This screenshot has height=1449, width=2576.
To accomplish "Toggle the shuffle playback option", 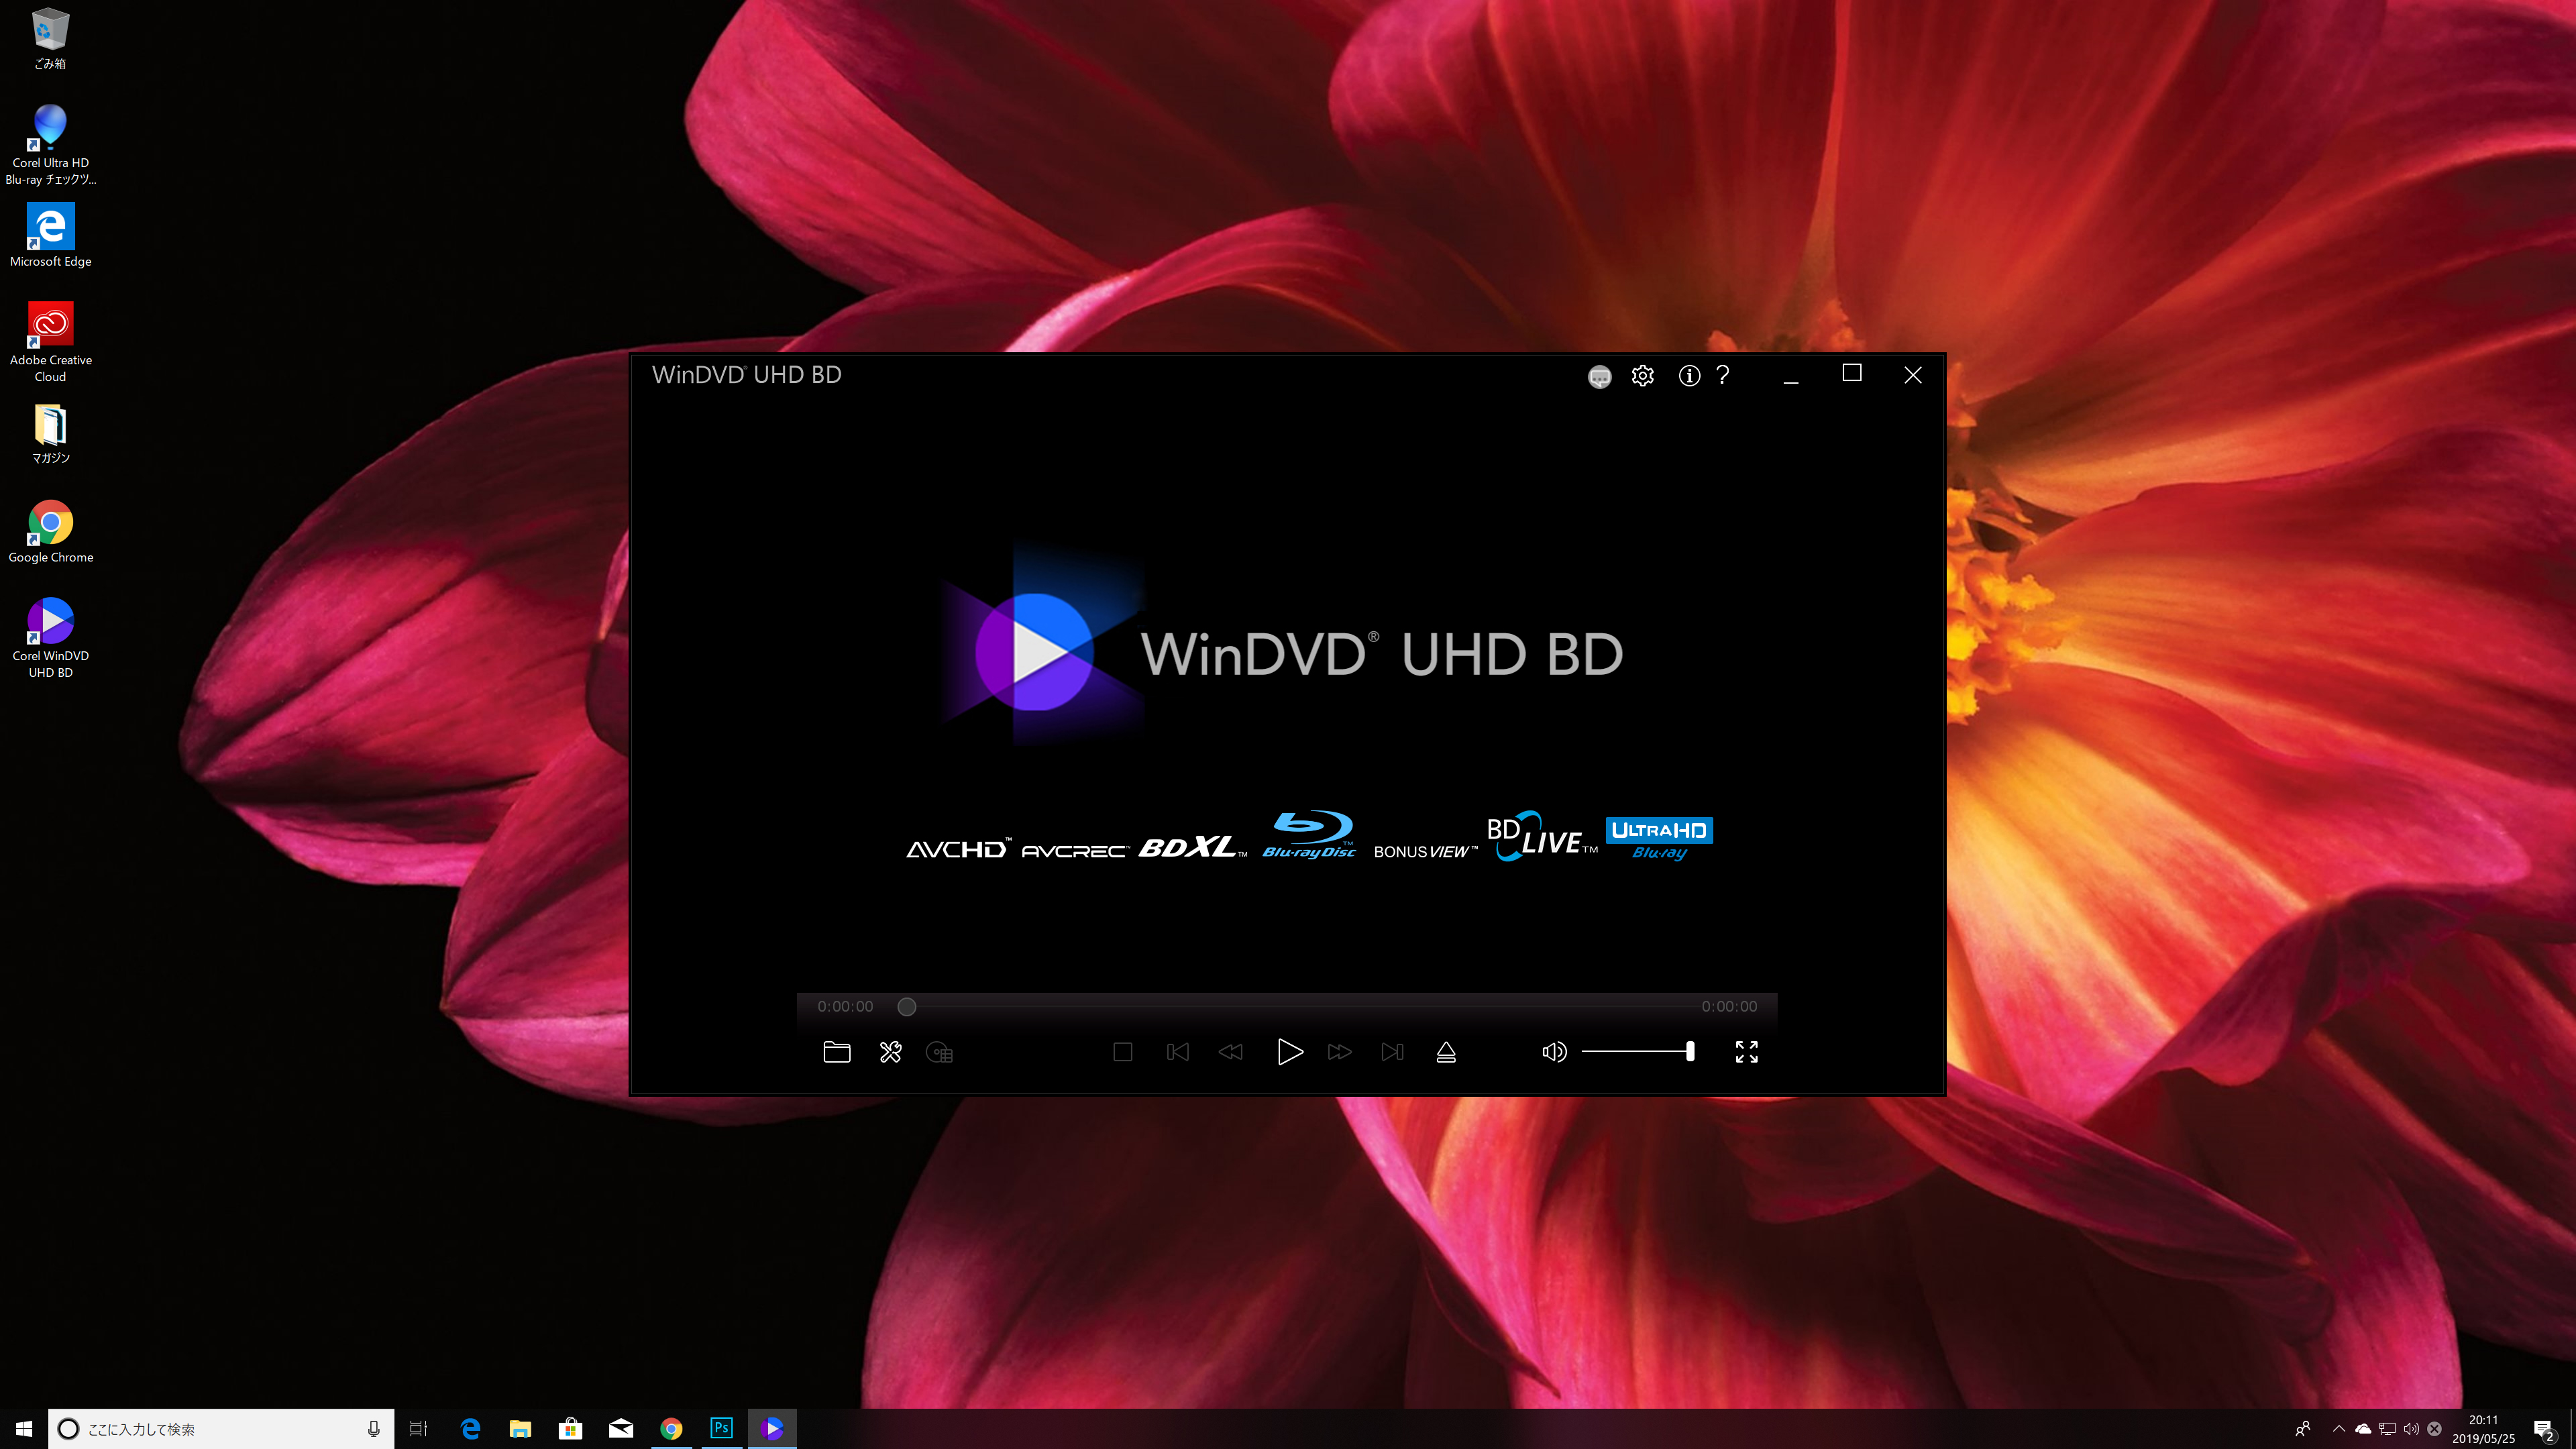I will tap(890, 1051).
